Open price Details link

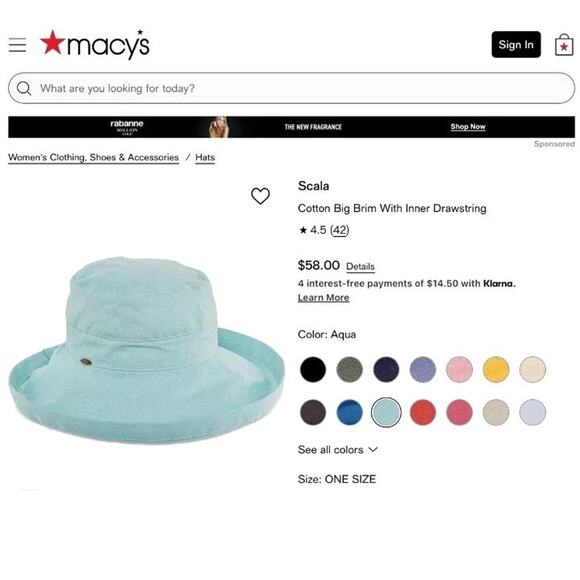360,267
